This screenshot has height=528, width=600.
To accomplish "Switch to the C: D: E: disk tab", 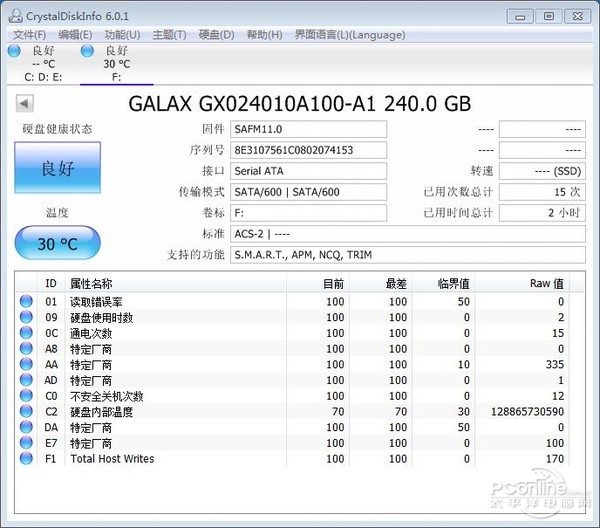I will click(x=43, y=64).
